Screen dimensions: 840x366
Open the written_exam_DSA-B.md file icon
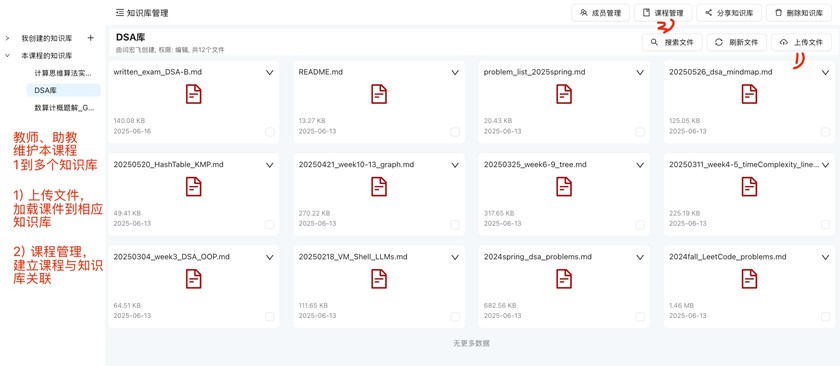[x=194, y=95]
